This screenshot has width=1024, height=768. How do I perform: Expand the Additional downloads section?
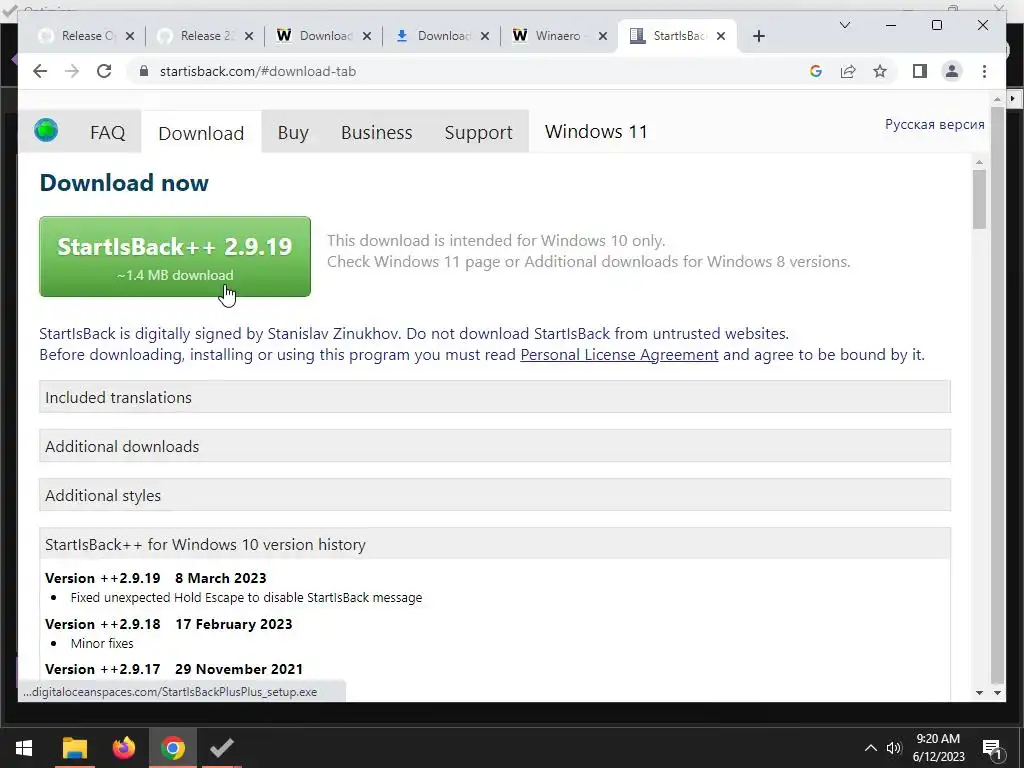click(495, 446)
